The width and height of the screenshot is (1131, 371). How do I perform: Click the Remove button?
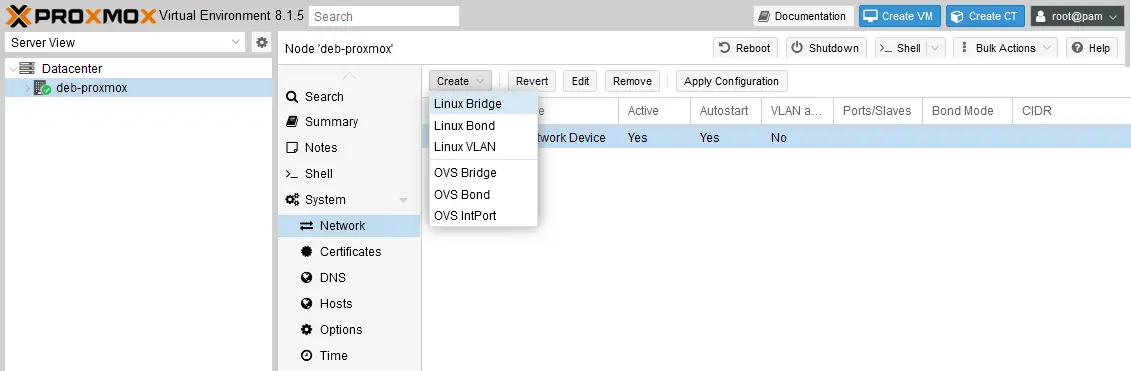click(x=632, y=81)
